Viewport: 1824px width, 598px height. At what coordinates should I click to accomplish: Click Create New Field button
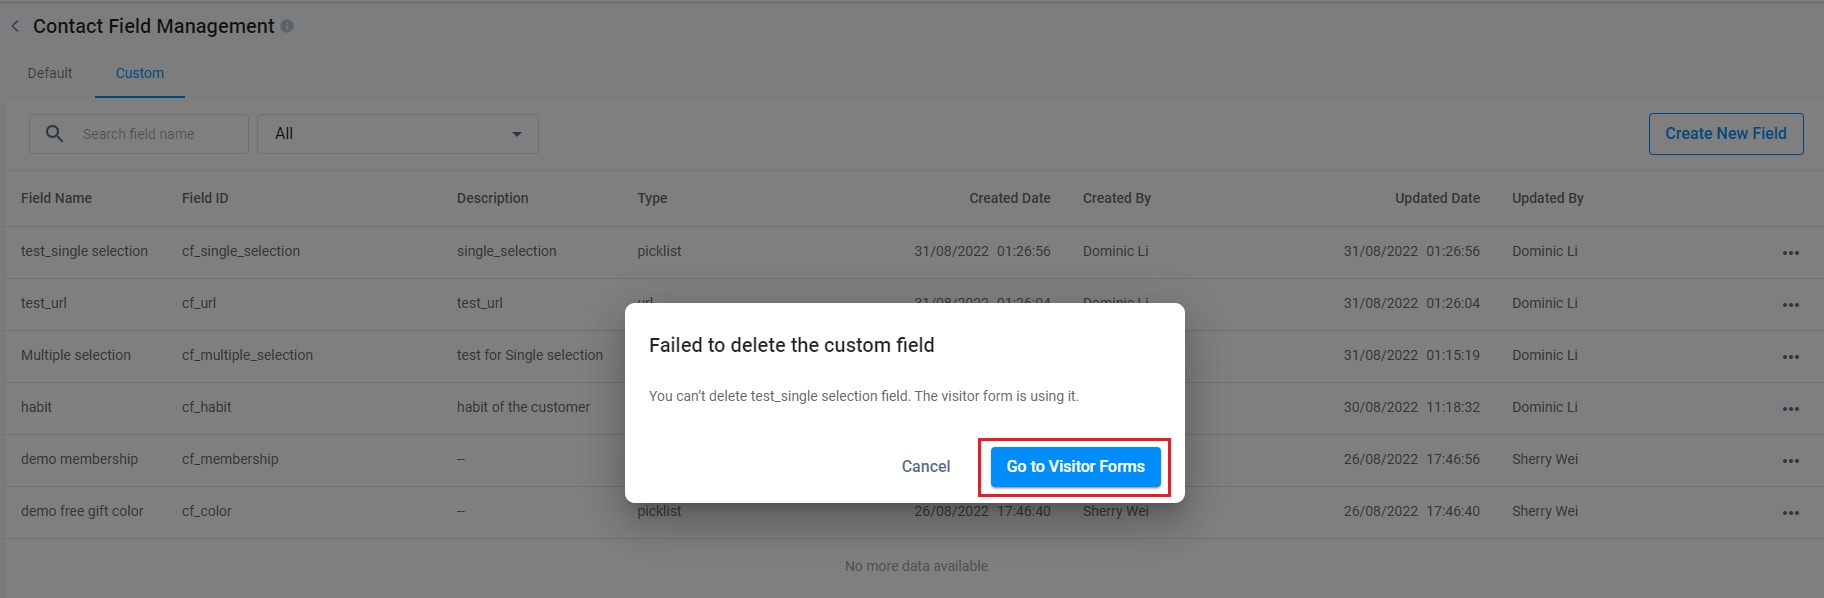pyautogui.click(x=1725, y=134)
